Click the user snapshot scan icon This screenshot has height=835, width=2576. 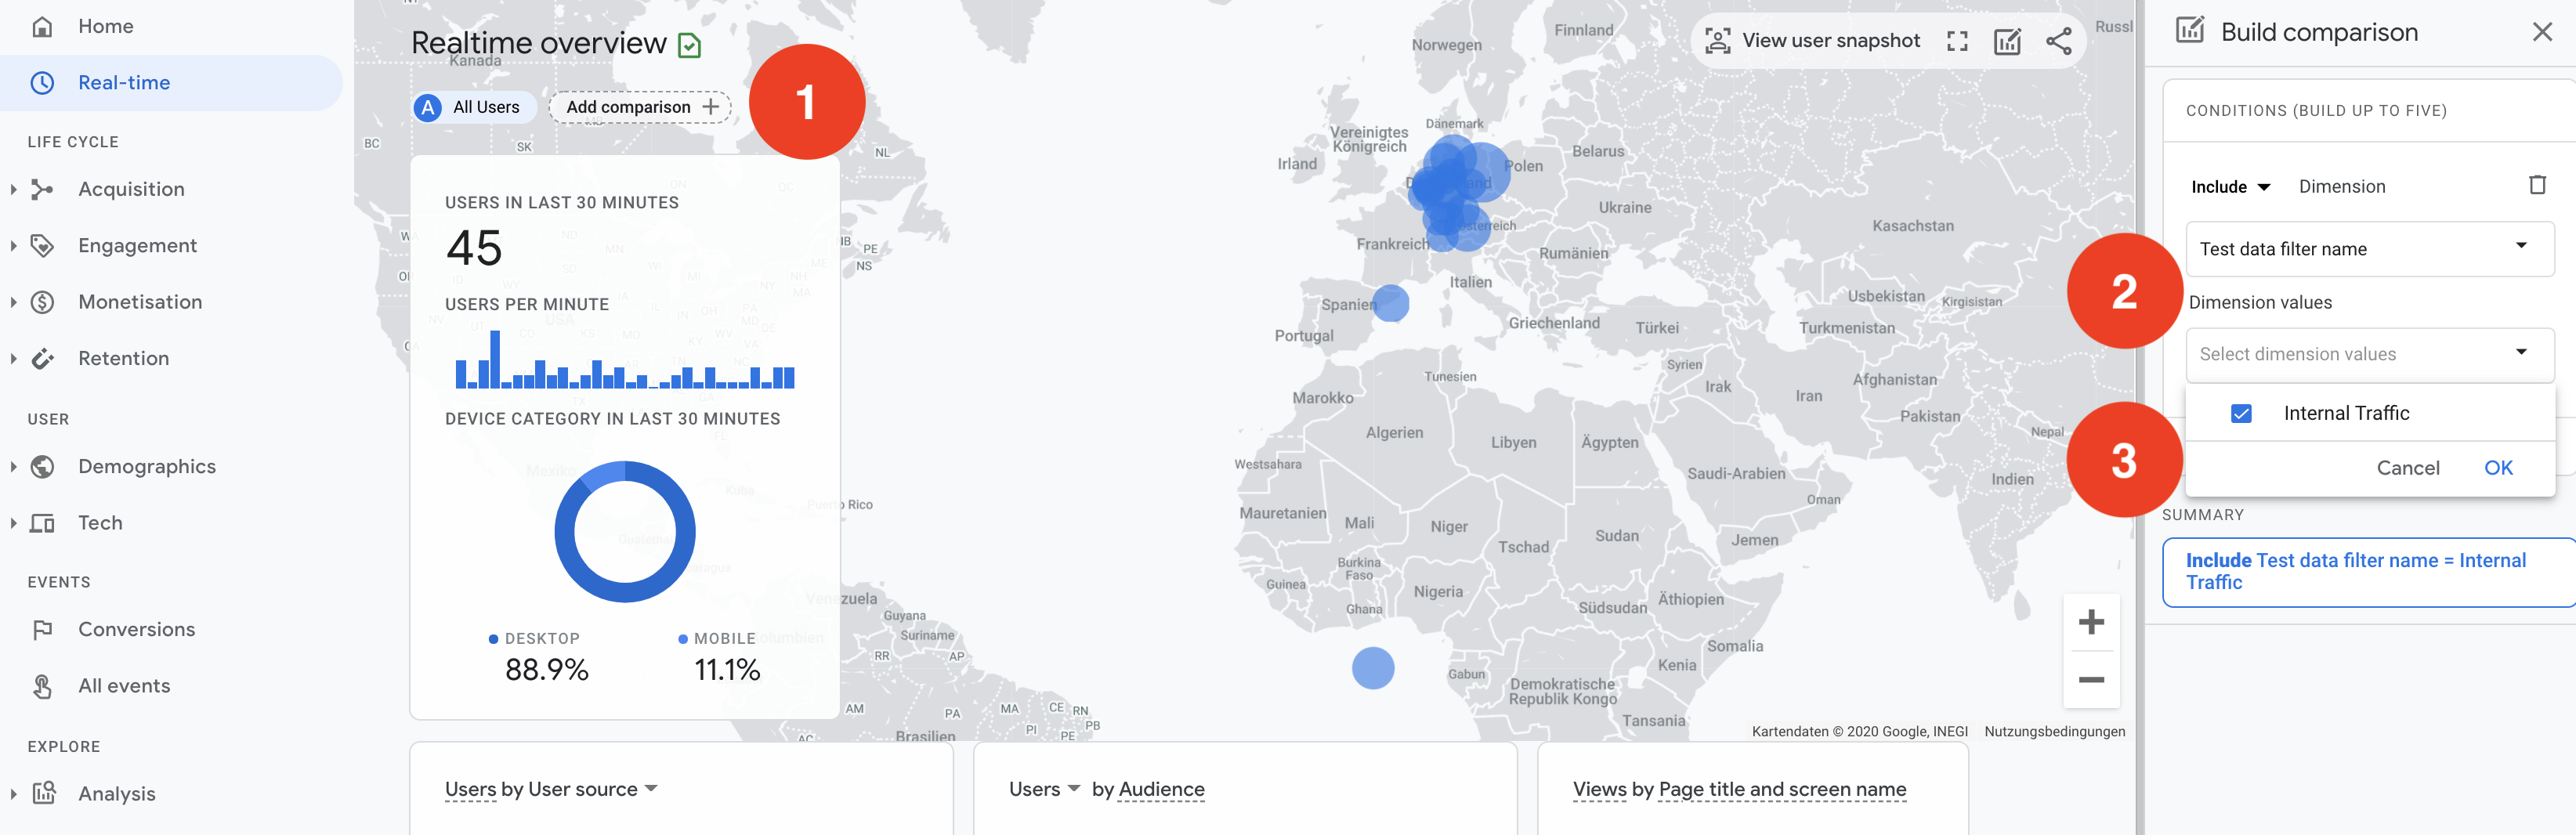click(x=1717, y=41)
